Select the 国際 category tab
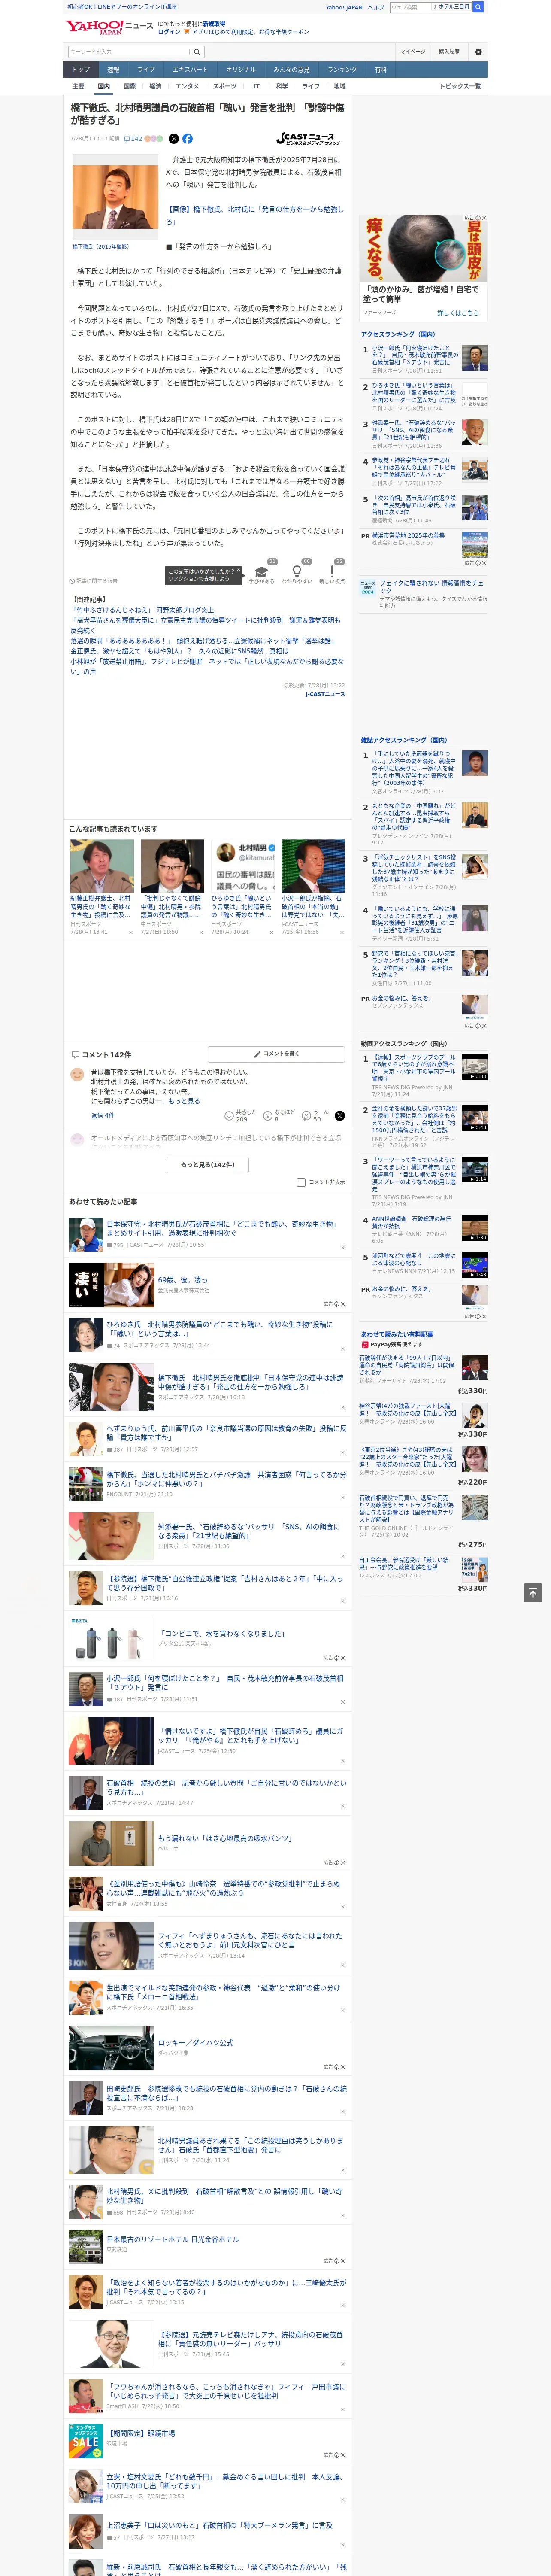The image size is (551, 2576). 129,86
